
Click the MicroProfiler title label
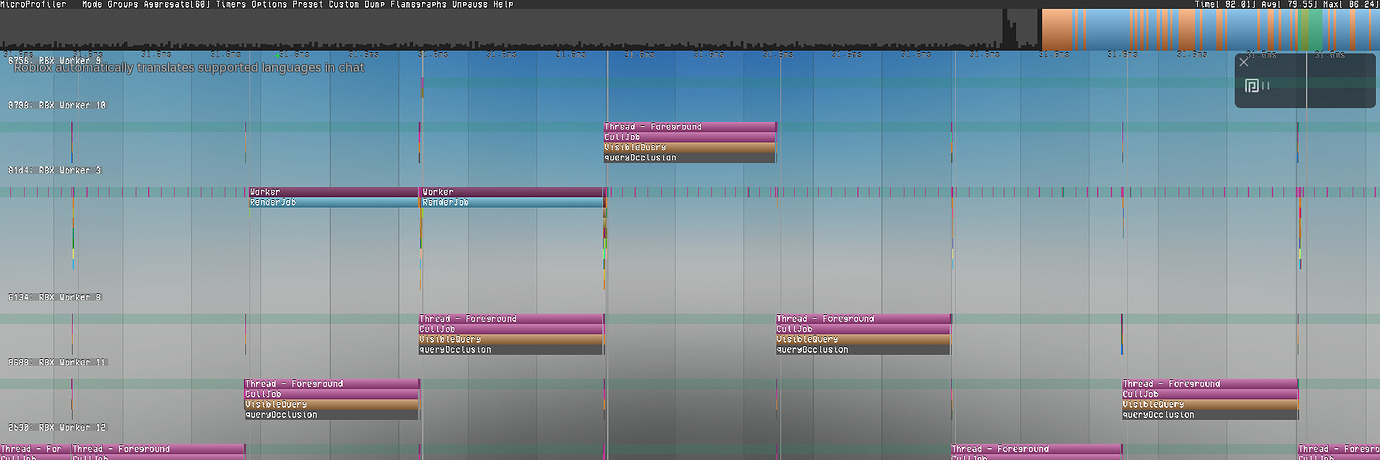[34, 4]
